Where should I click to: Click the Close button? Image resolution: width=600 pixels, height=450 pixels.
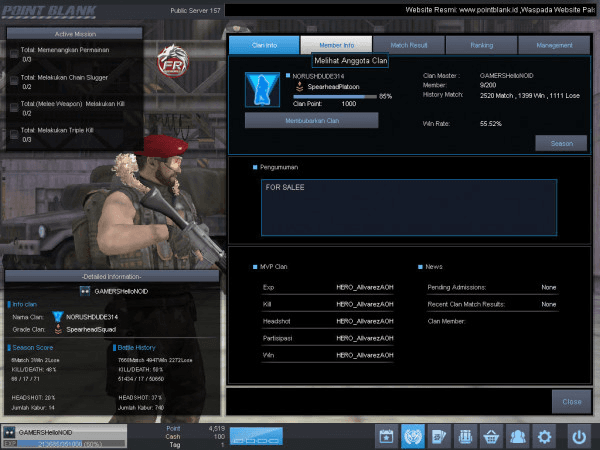[571, 401]
